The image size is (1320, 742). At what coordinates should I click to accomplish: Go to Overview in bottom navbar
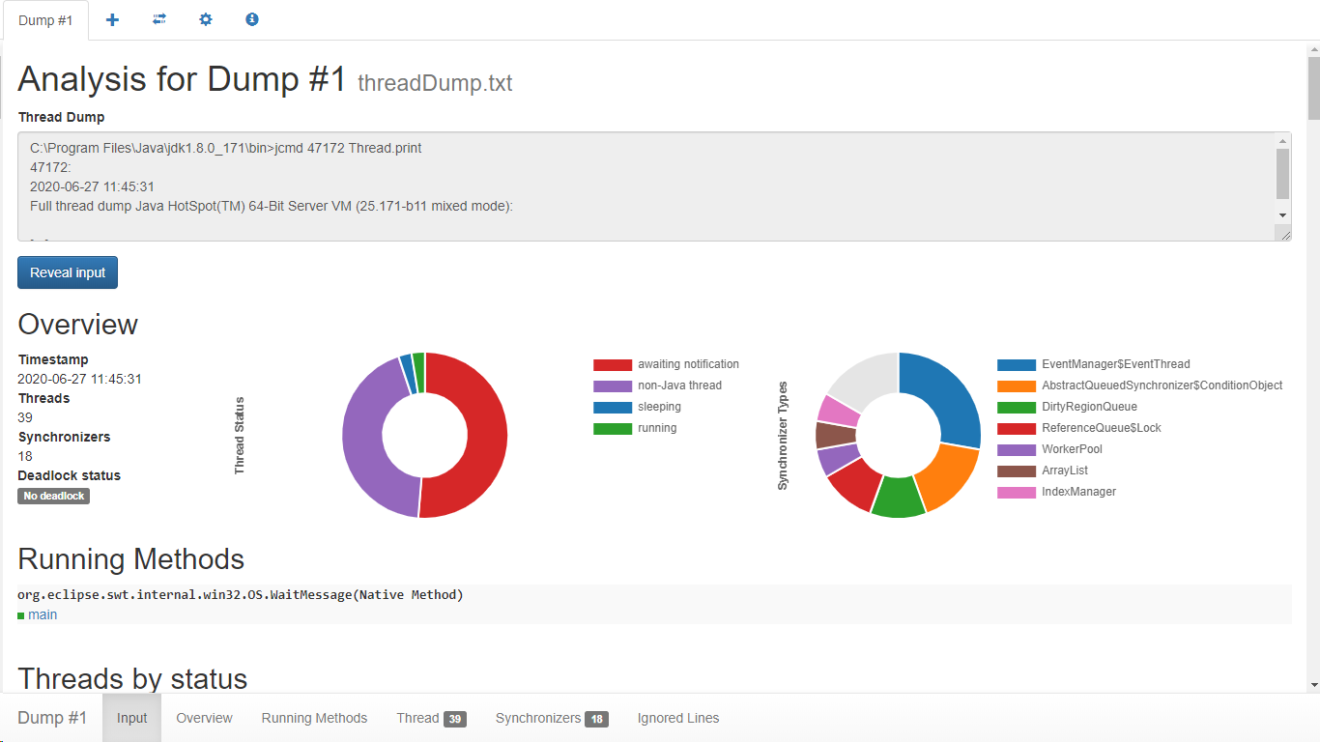[x=204, y=718]
